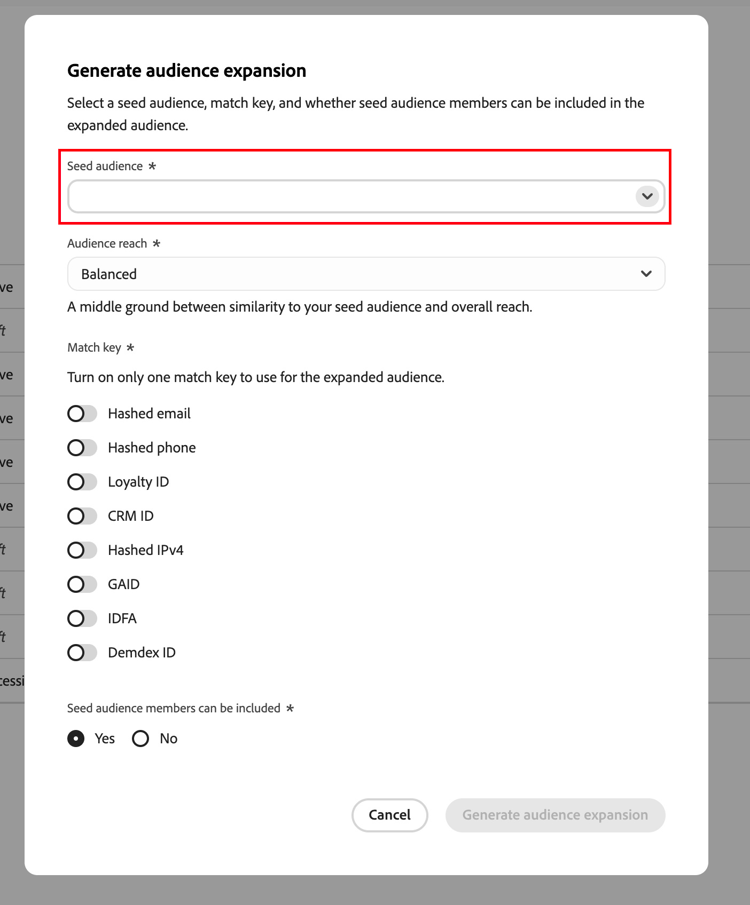The image size is (750, 905).
Task: Choose No for seed members inclusion
Action: pos(140,738)
